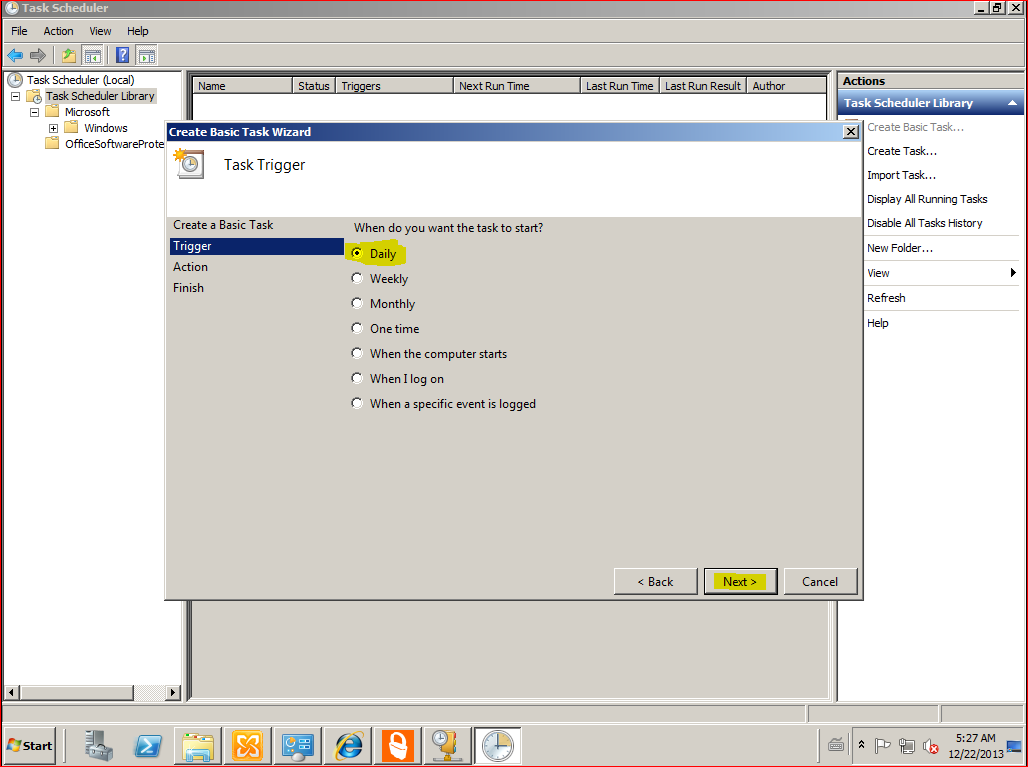Image resolution: width=1028 pixels, height=767 pixels.
Task: Click the muted volume tray icon
Action: coord(930,746)
